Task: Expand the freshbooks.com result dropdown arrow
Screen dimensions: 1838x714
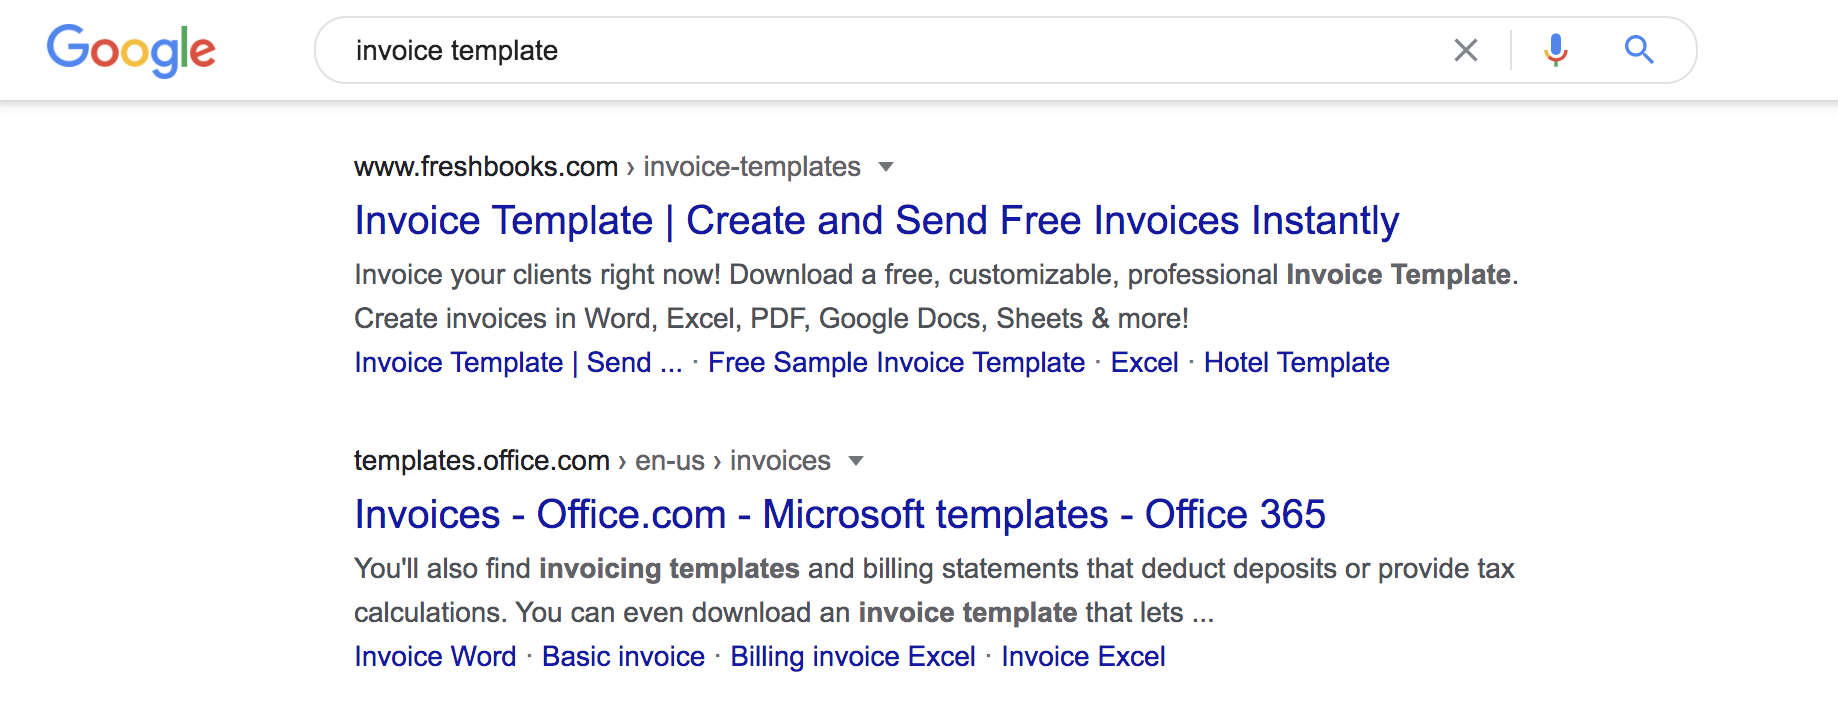Action: (x=885, y=167)
